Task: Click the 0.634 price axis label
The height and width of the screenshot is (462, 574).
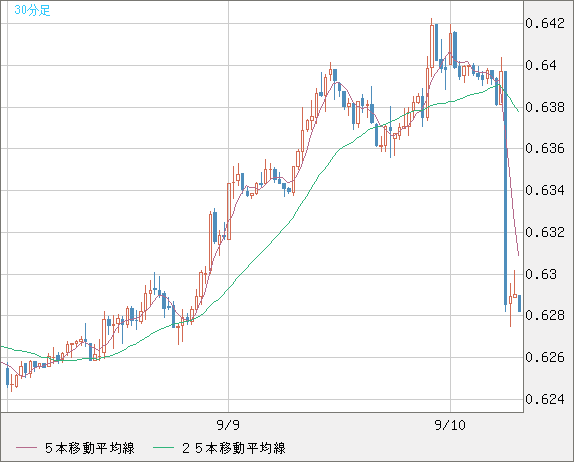Action: (x=545, y=190)
